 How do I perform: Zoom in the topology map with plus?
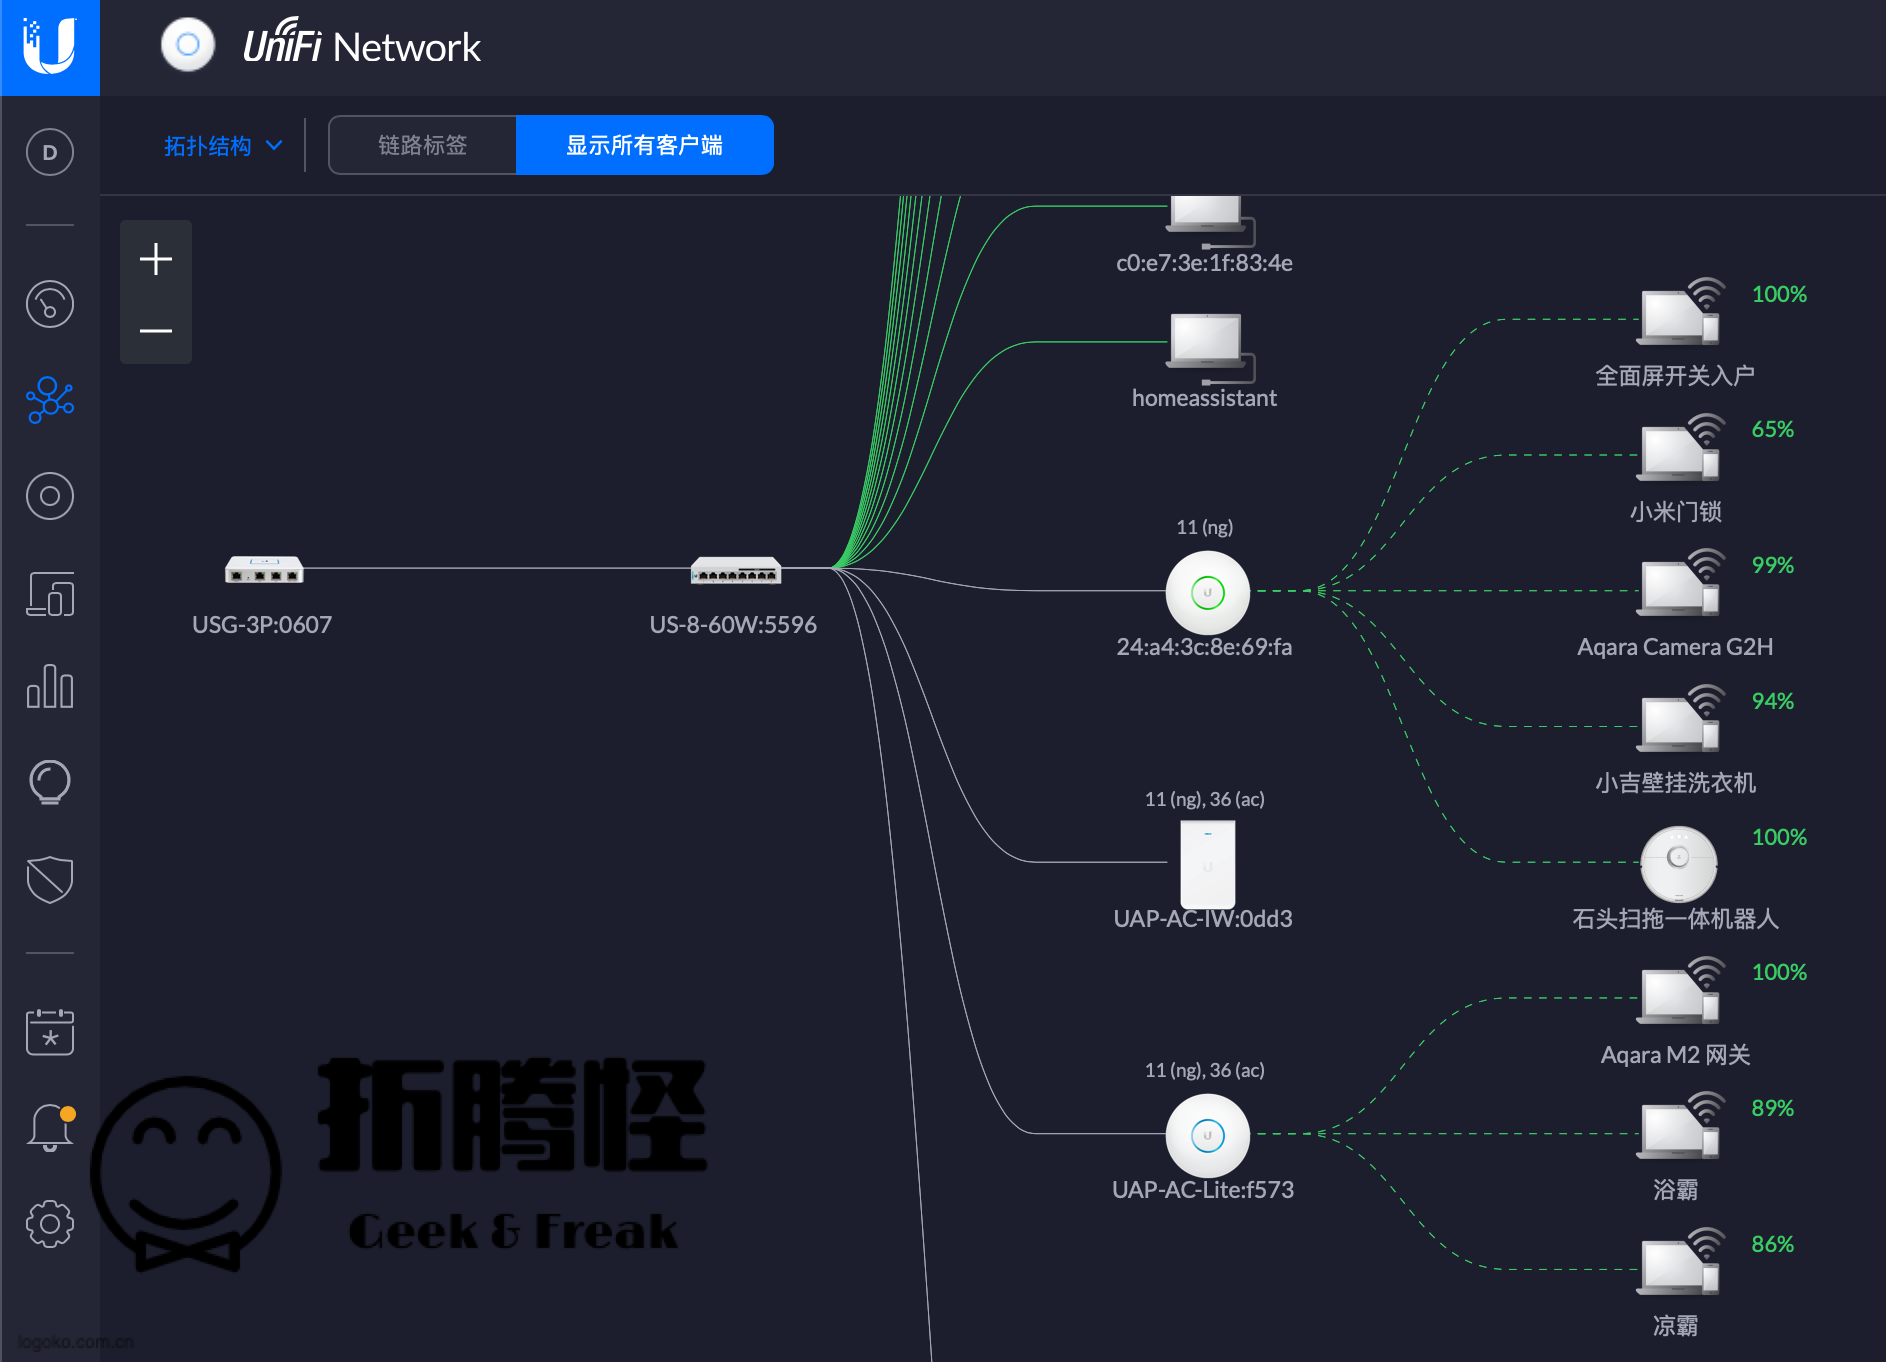[156, 259]
